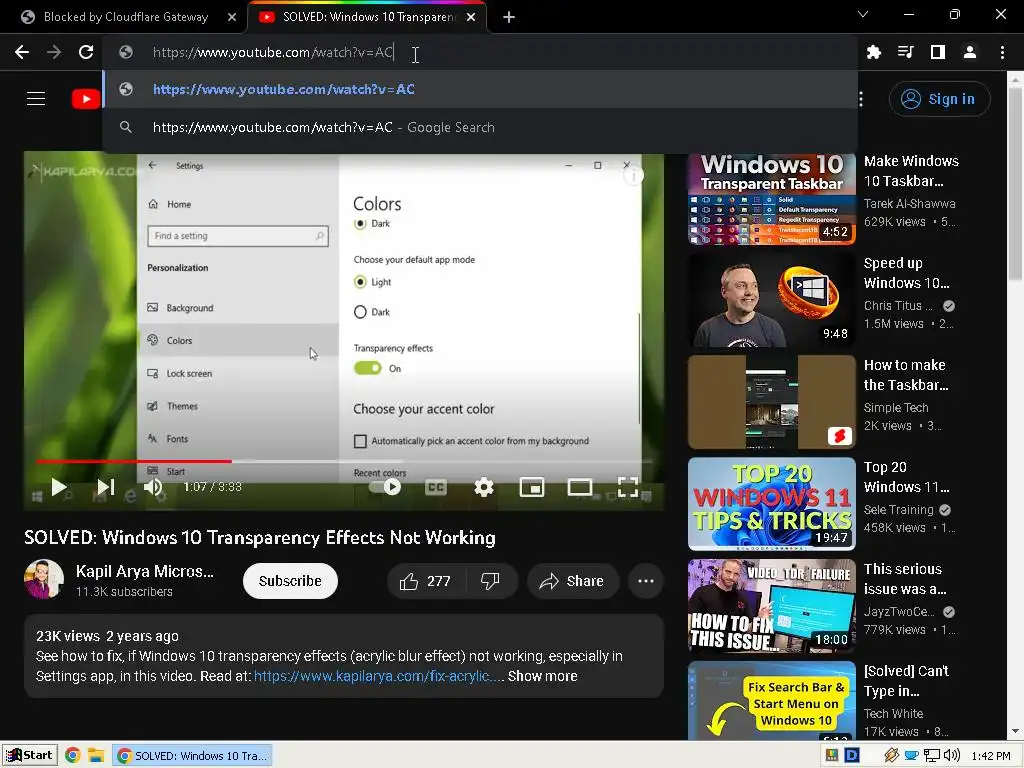Open the Windows Start button

tap(30, 756)
